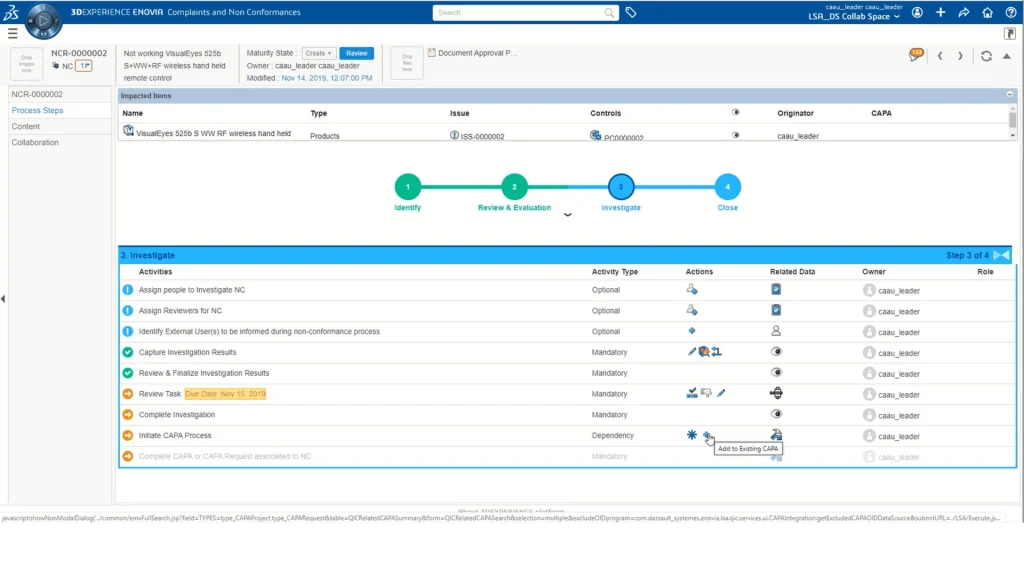The height and width of the screenshot is (576, 1024).
Task: Open the Maturity State Create dropdown
Action: pos(318,53)
